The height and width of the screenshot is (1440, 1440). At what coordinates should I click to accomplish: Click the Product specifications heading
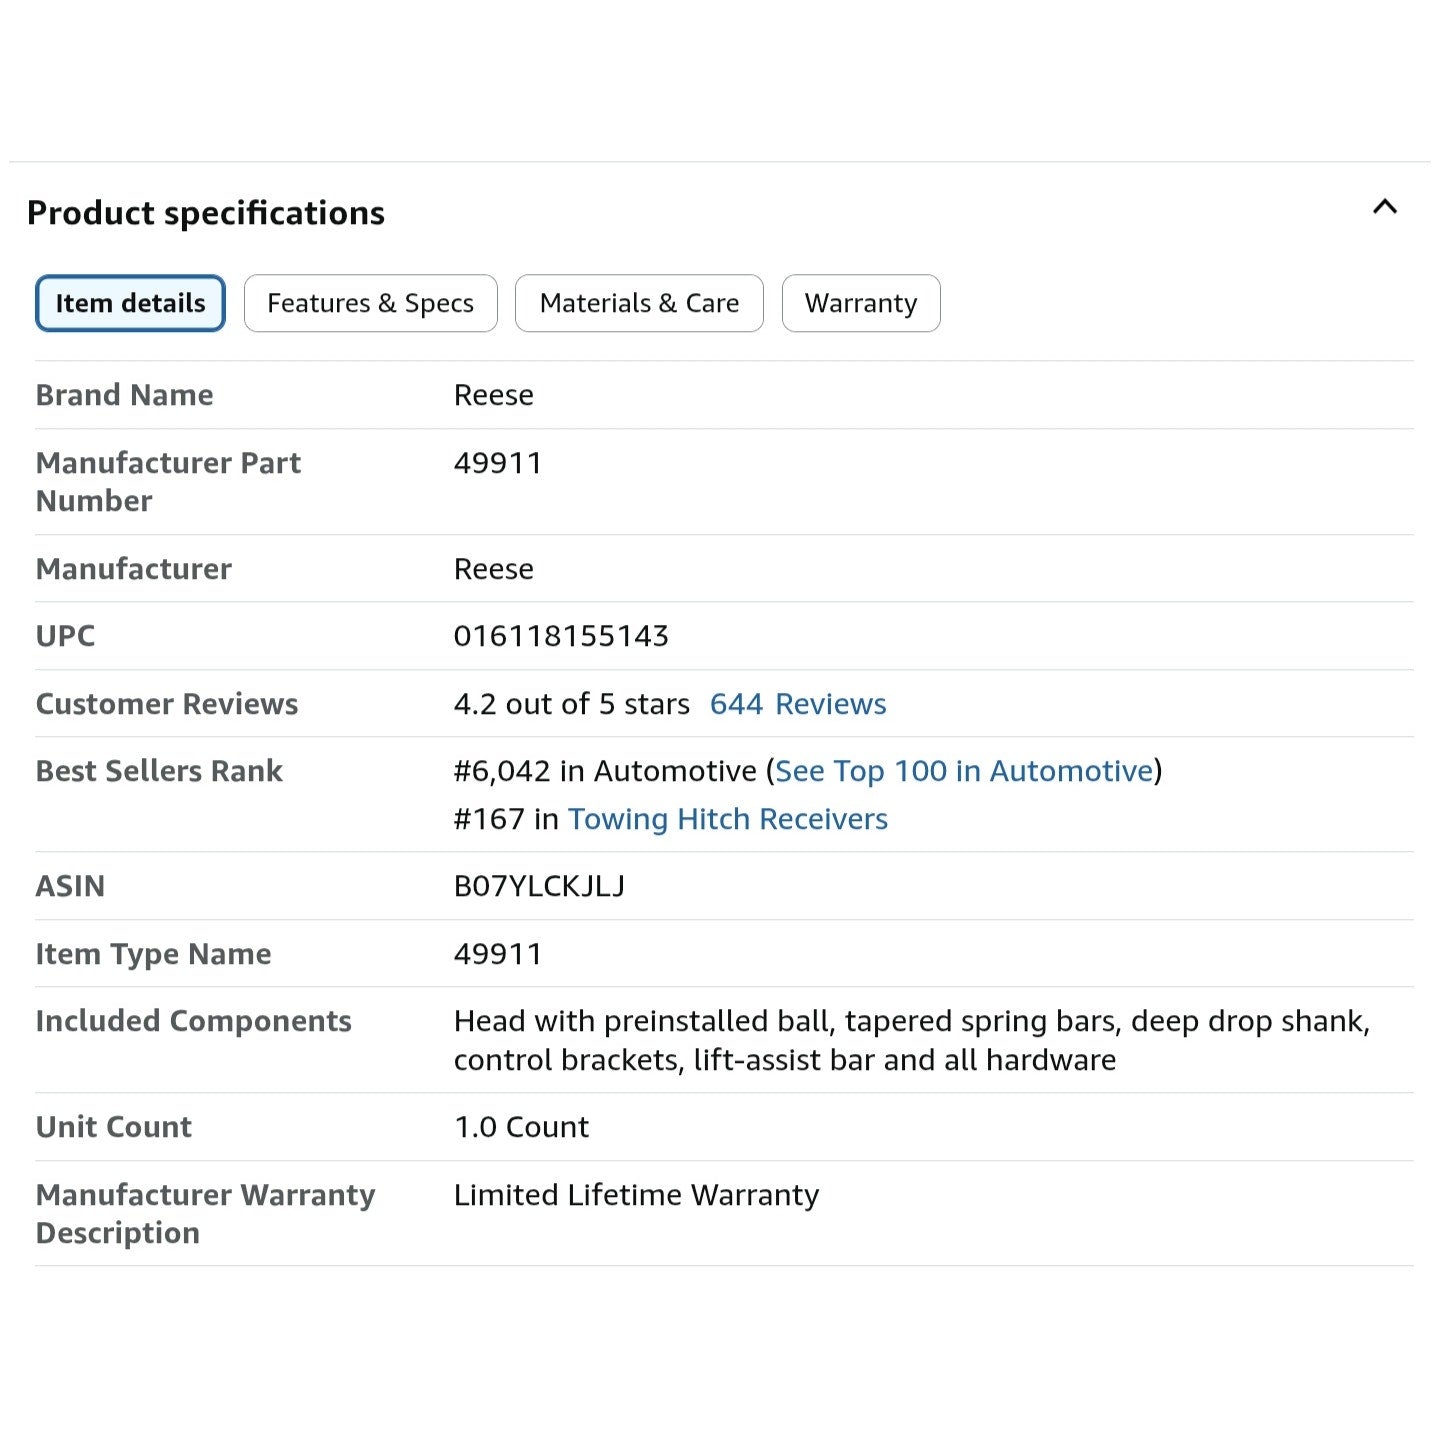206,213
